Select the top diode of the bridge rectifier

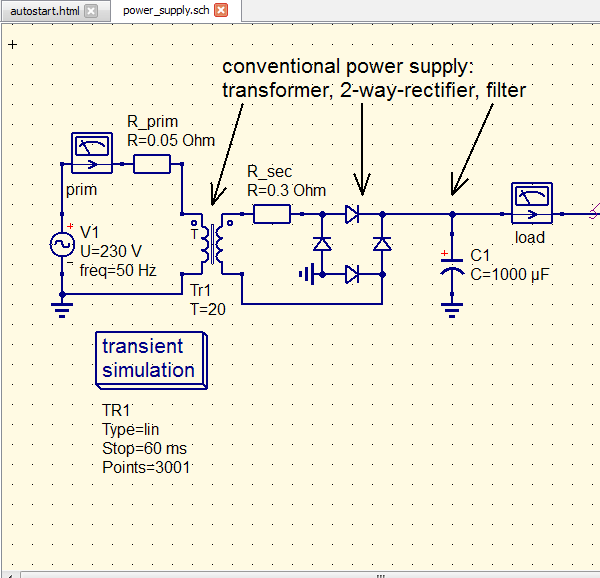[352, 213]
